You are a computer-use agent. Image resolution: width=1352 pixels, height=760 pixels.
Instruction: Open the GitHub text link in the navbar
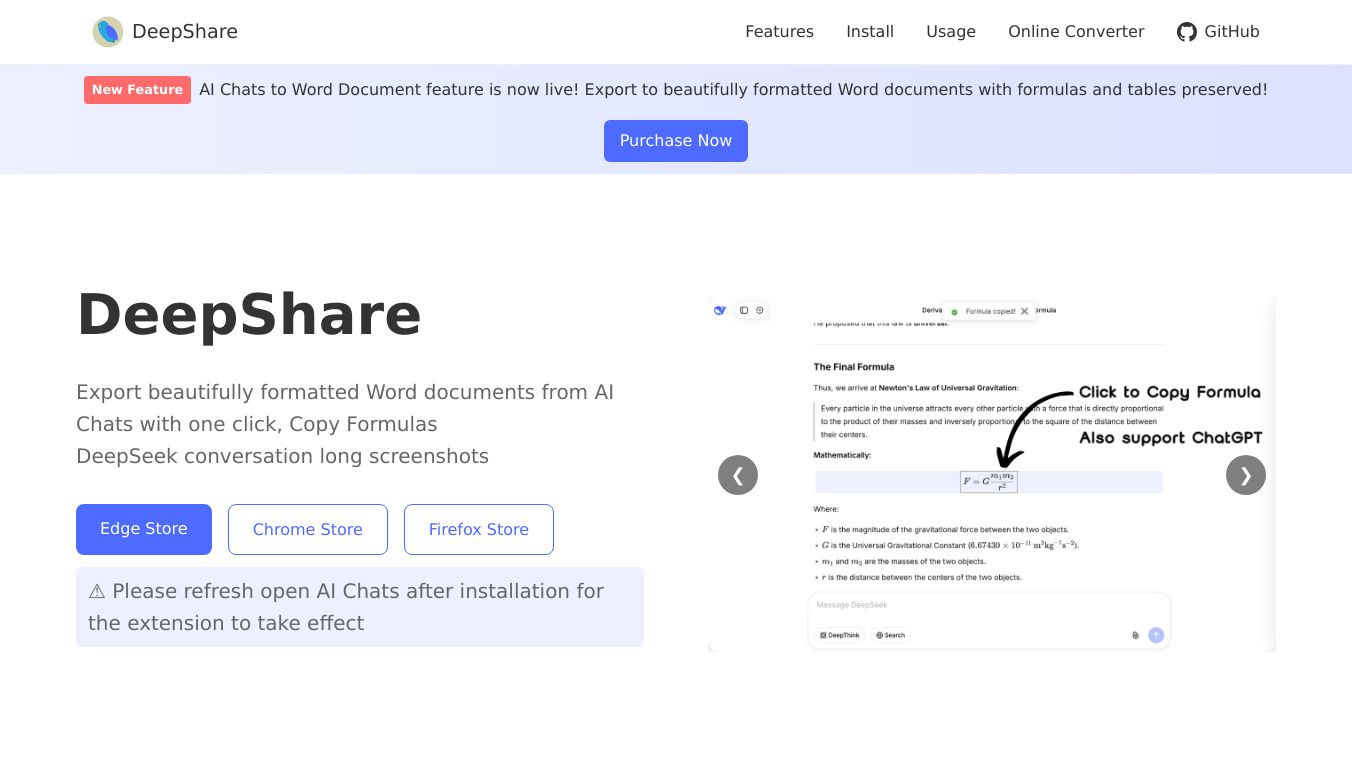tap(1232, 32)
